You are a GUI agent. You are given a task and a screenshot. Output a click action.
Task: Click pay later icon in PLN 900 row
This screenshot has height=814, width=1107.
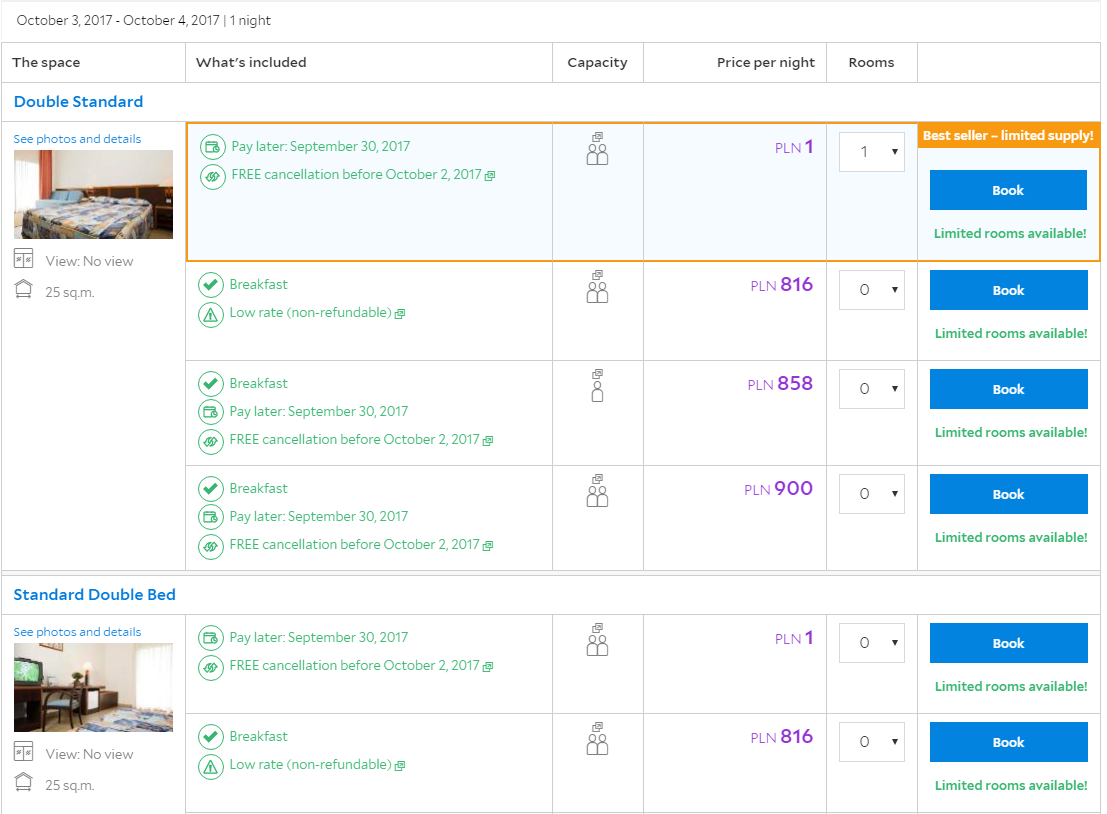coord(210,517)
